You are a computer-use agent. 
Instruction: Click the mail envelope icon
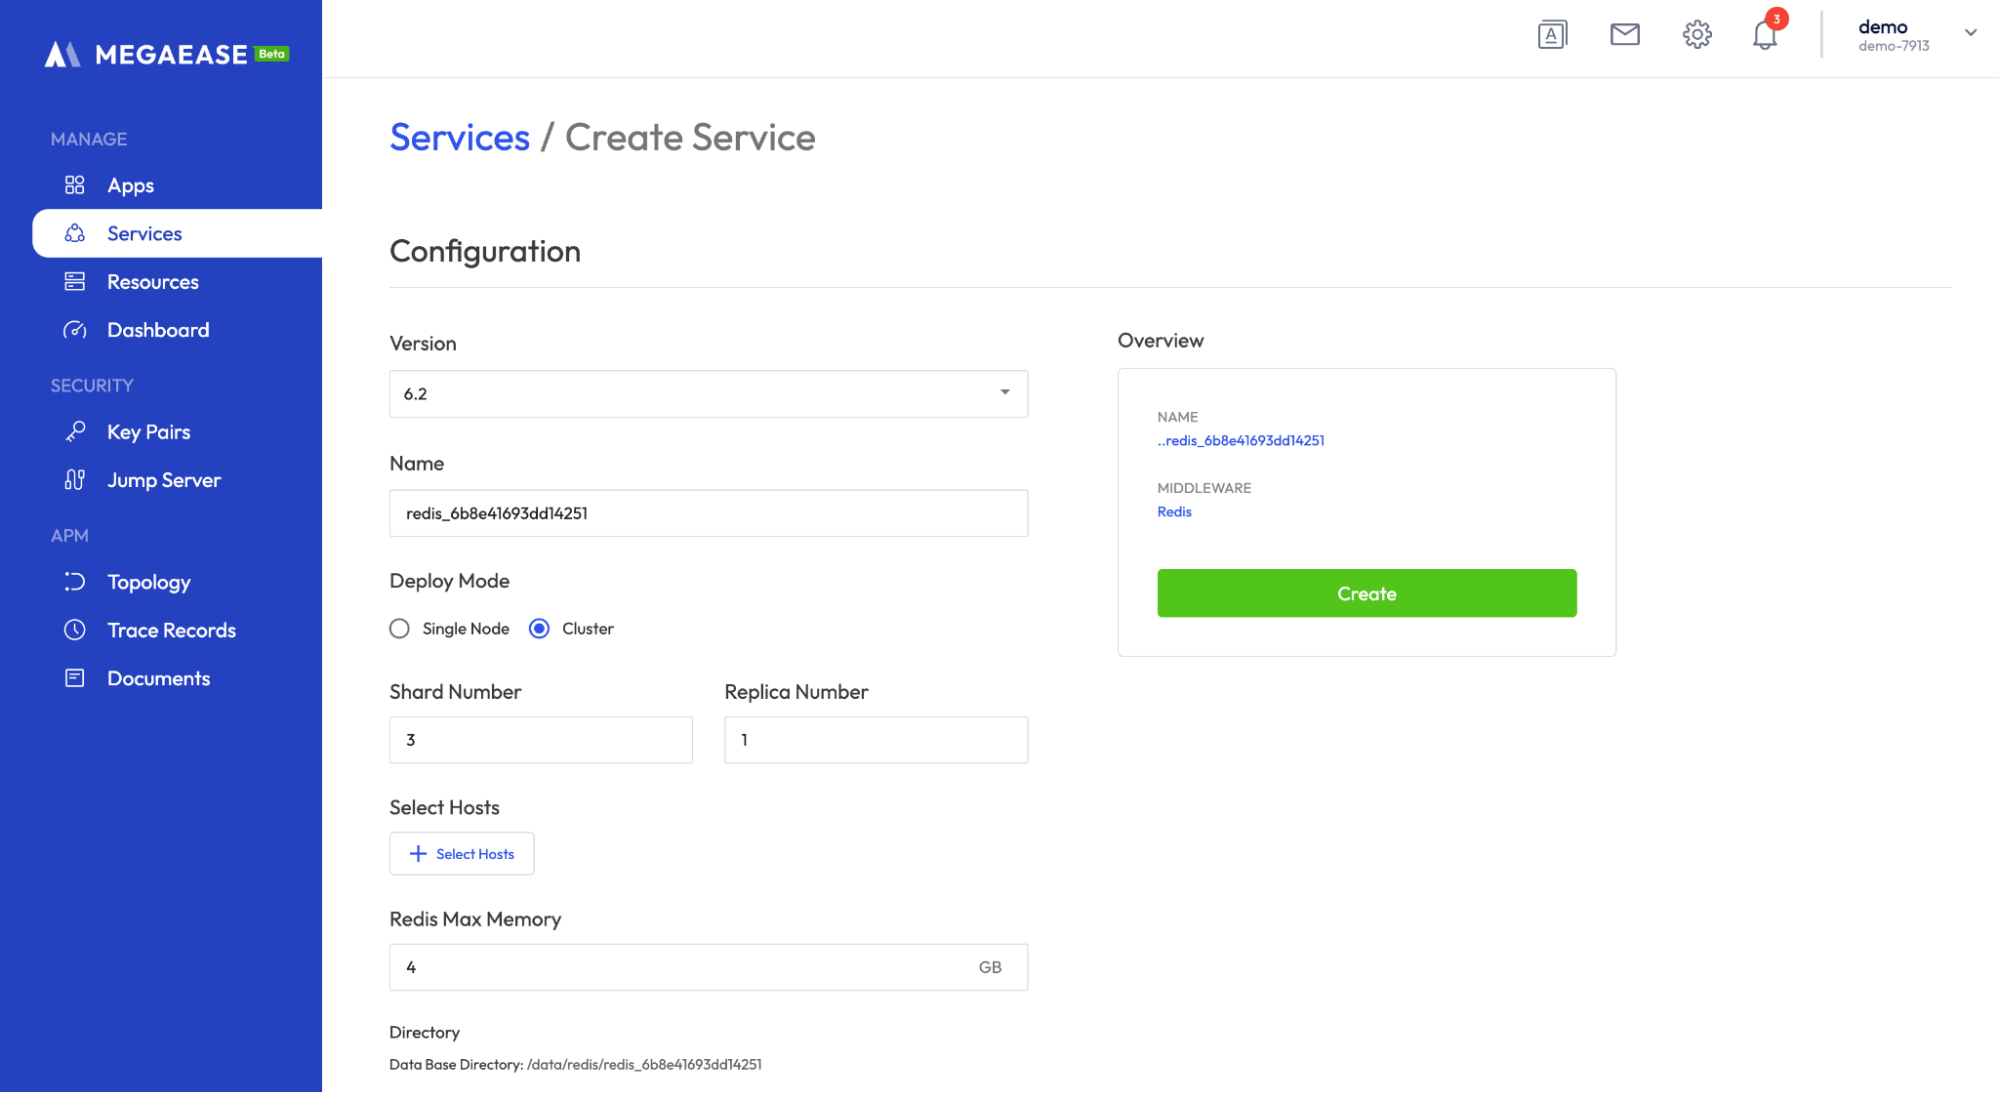point(1624,35)
